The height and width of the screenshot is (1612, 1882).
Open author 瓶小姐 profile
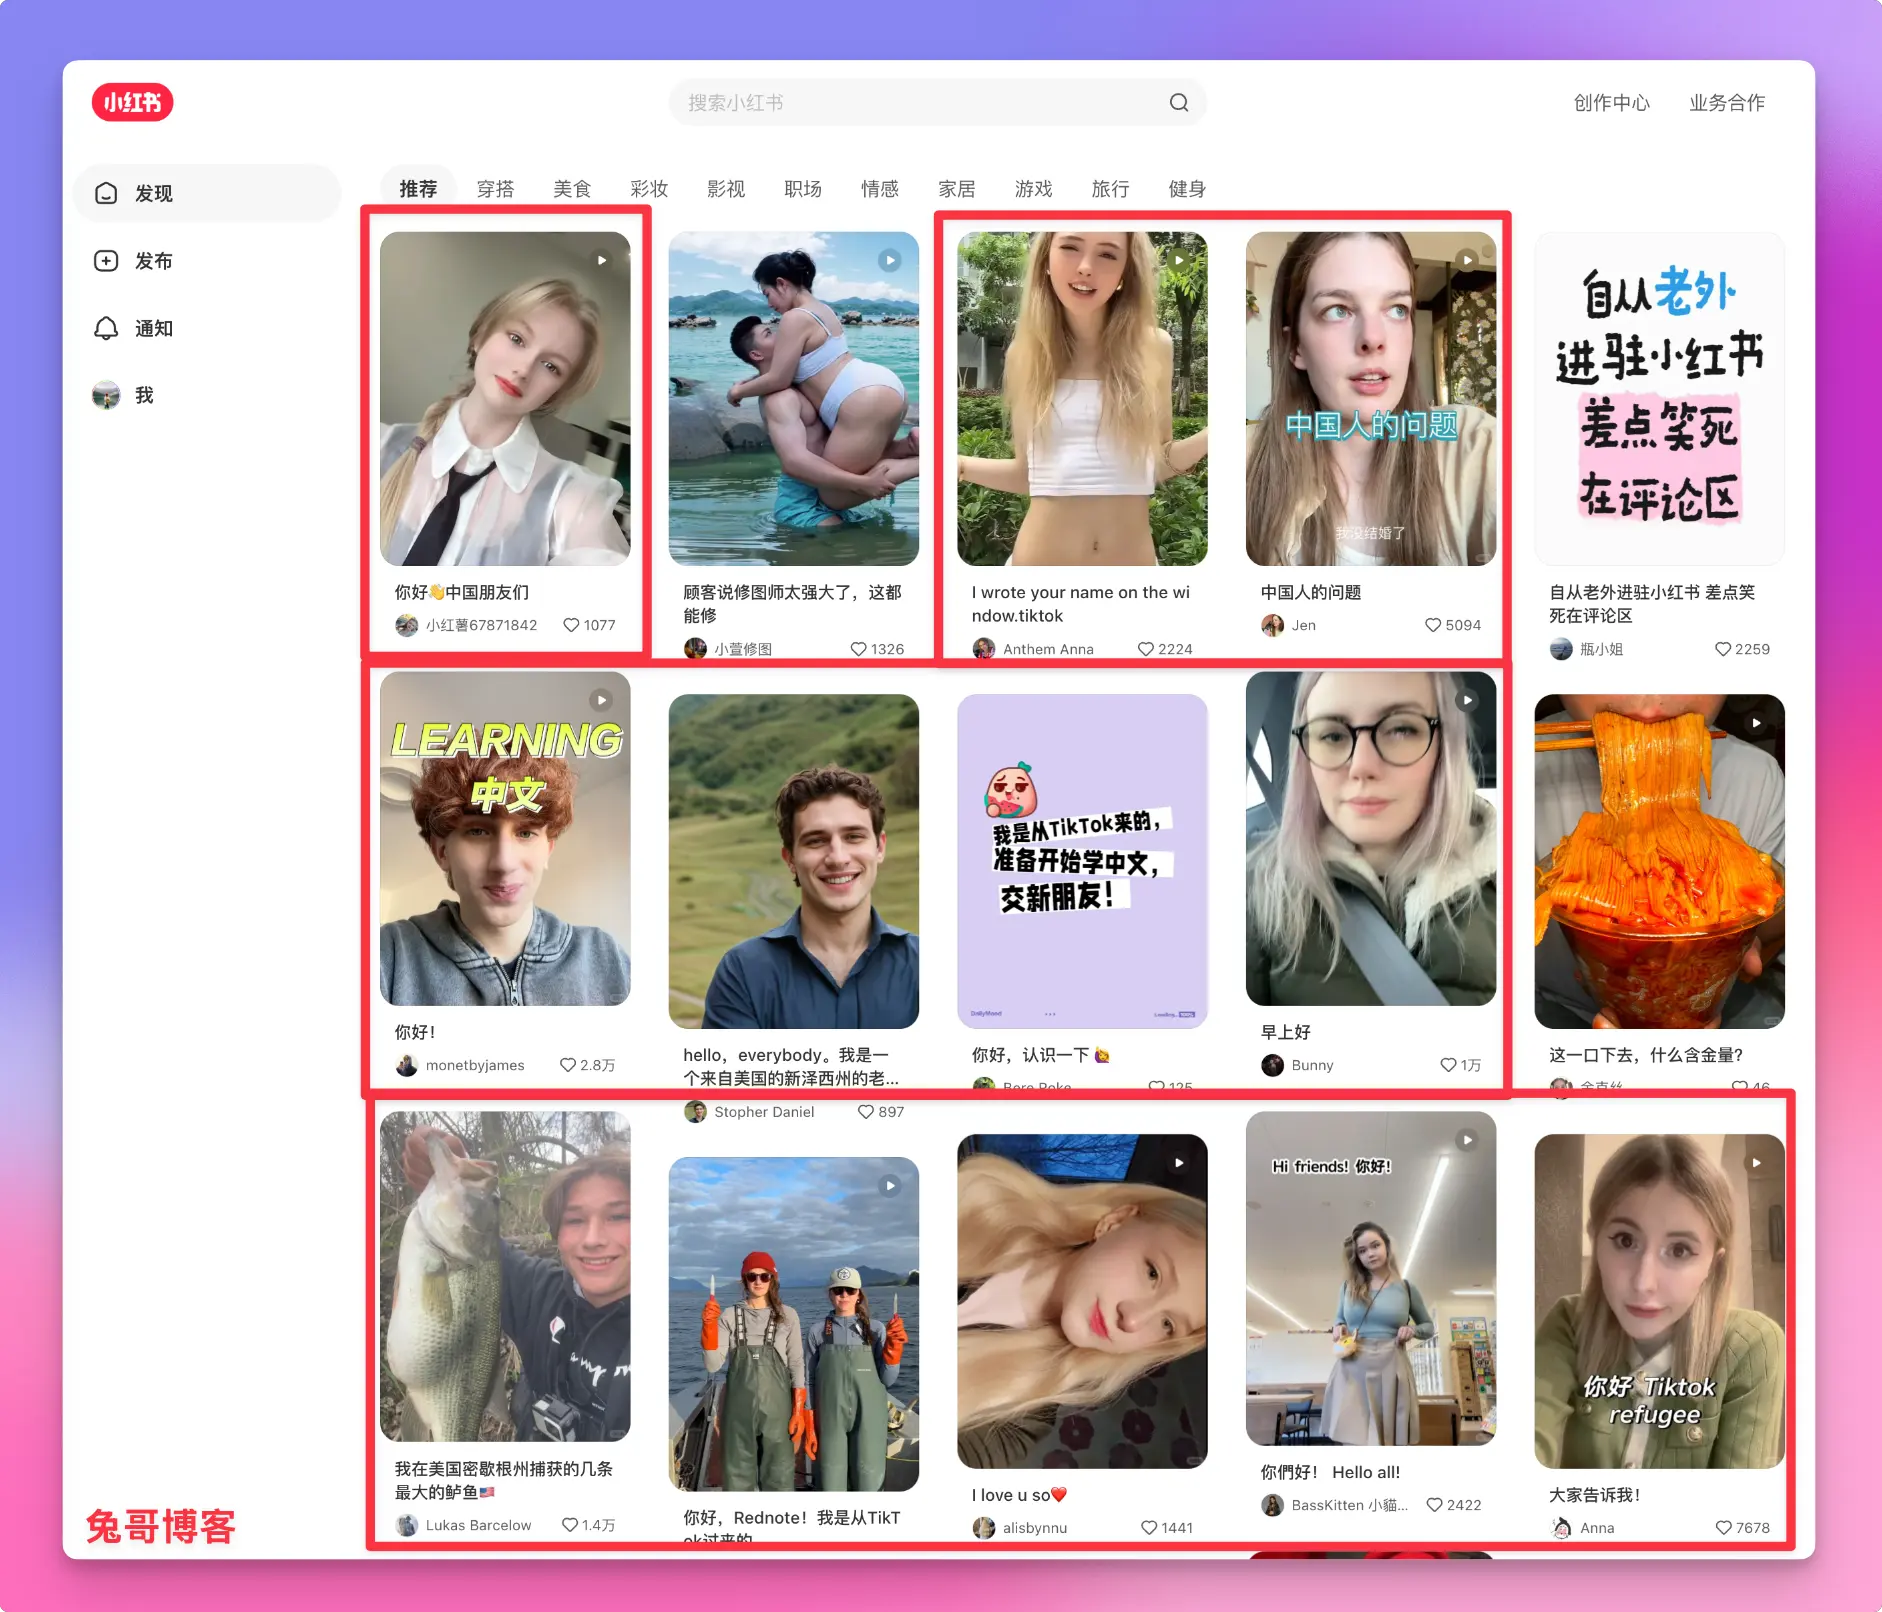(x=1587, y=649)
